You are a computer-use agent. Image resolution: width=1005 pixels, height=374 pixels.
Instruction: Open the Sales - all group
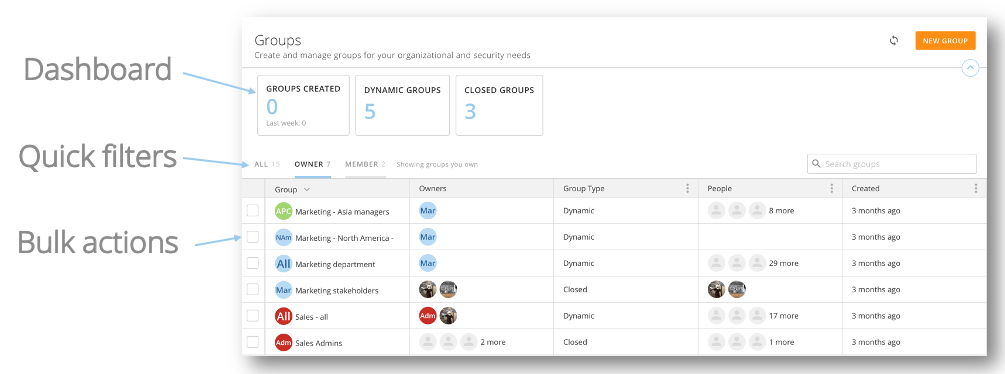[x=312, y=316]
